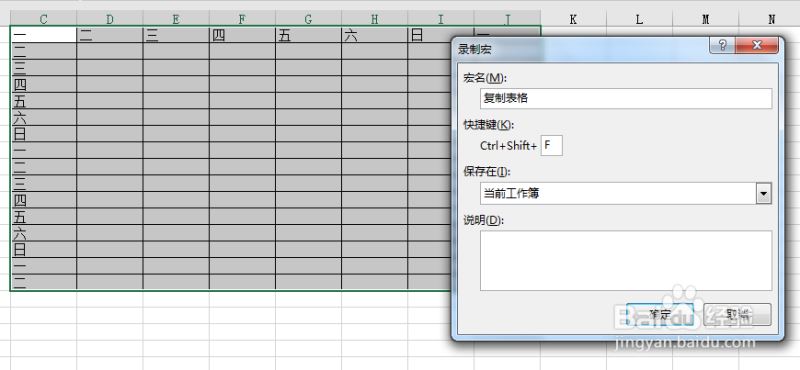
Task: Select column header H
Action: pos(374,19)
